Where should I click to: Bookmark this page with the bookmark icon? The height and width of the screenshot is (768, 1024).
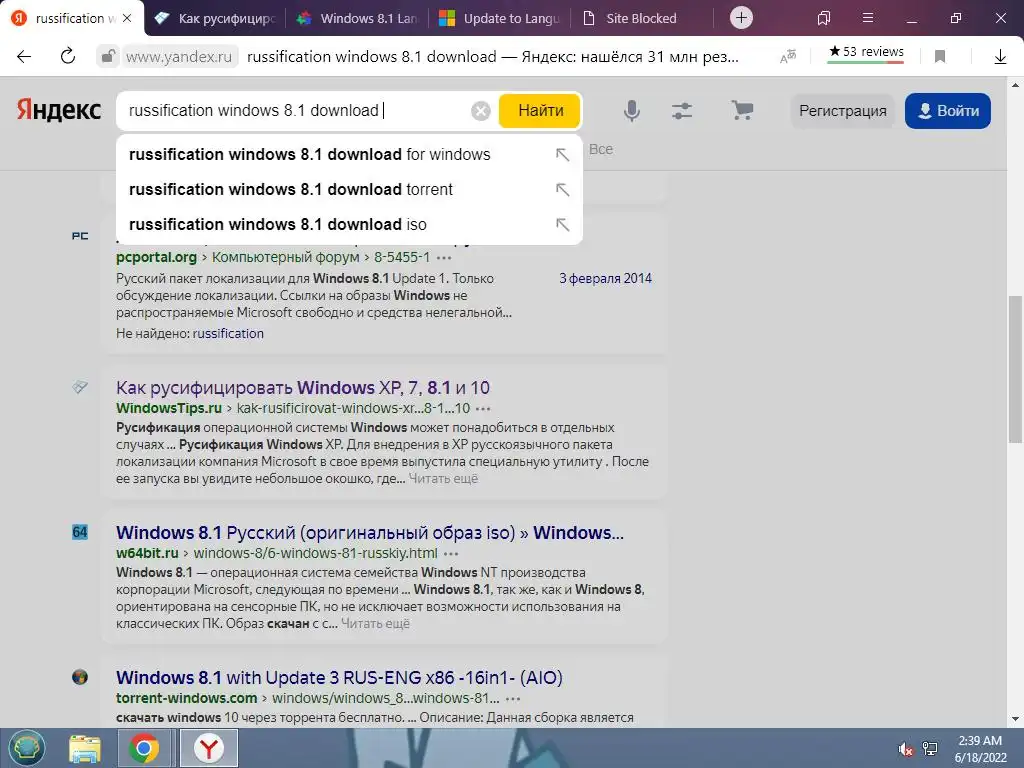[x=940, y=57]
